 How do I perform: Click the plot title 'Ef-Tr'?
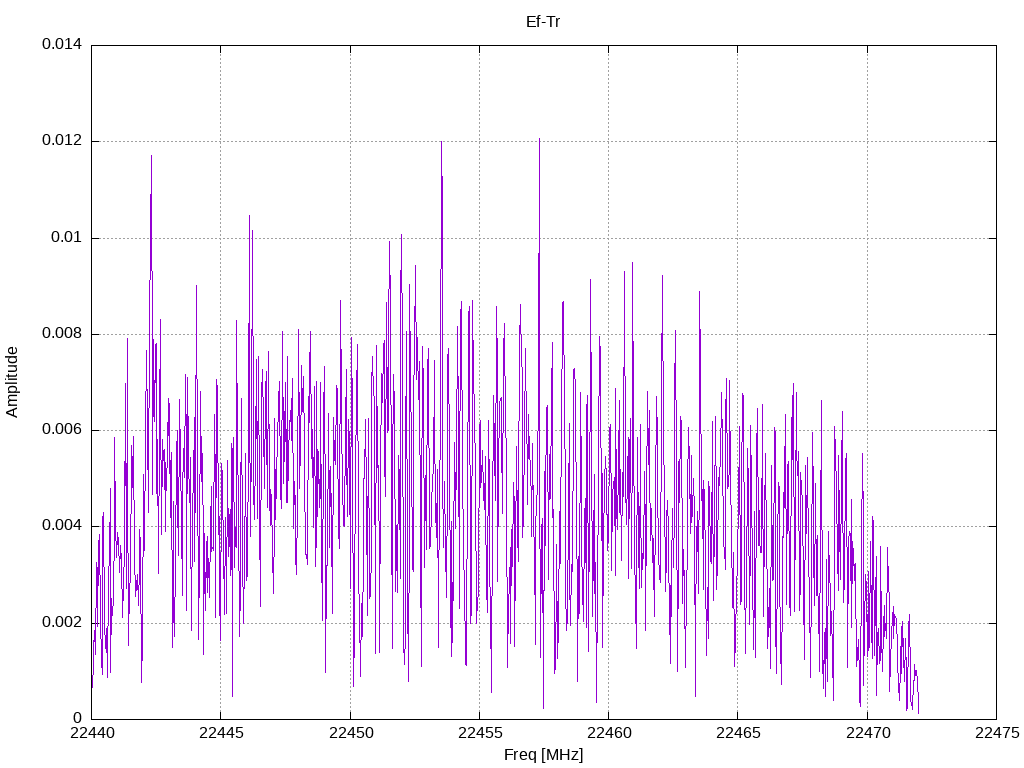(x=543, y=22)
